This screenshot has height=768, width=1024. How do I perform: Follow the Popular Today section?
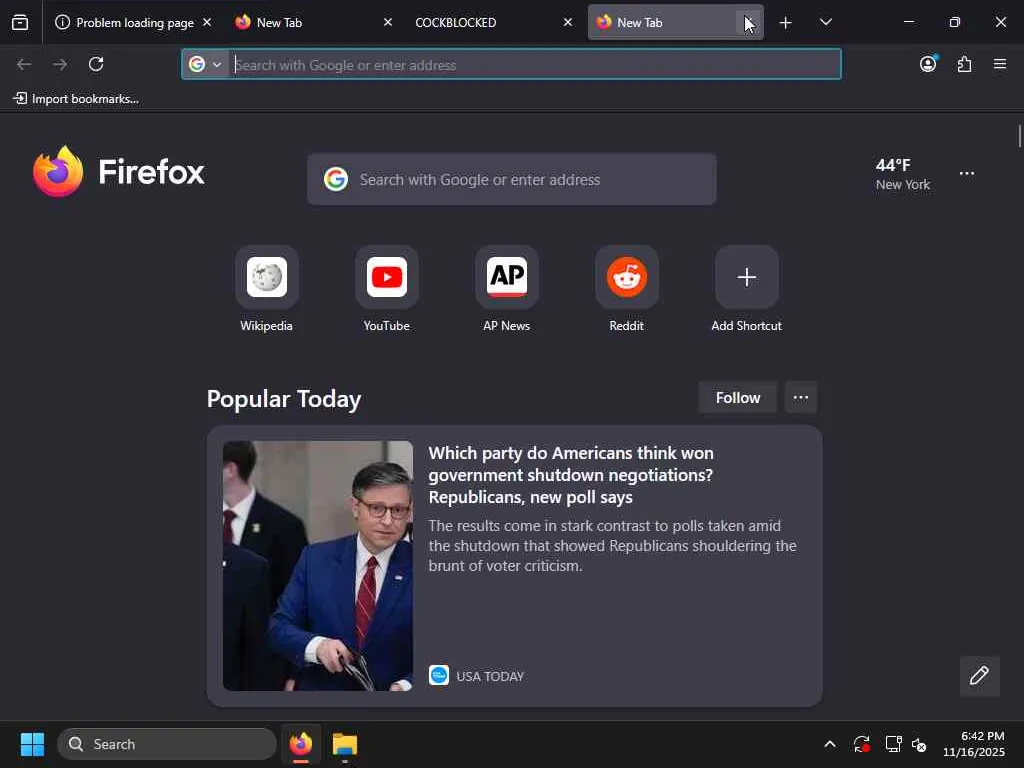[x=738, y=398]
